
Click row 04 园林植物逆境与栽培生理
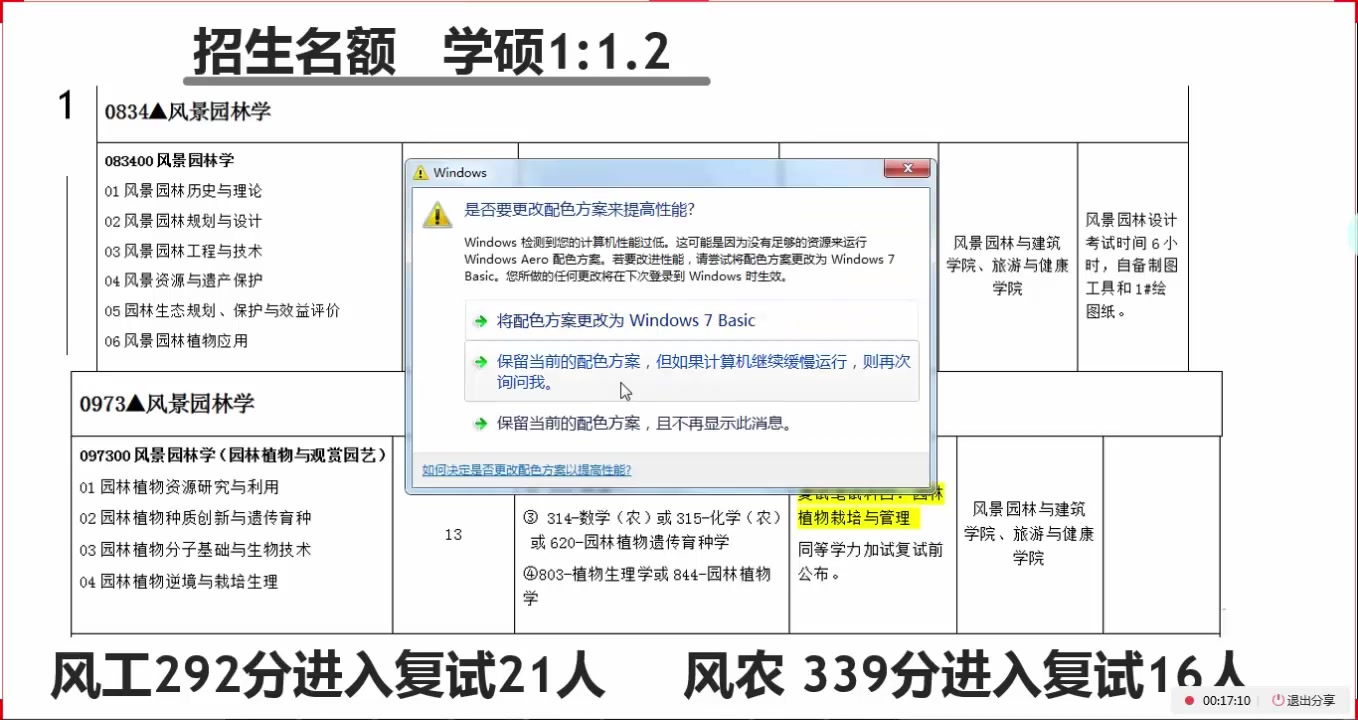pyautogui.click(x=179, y=581)
